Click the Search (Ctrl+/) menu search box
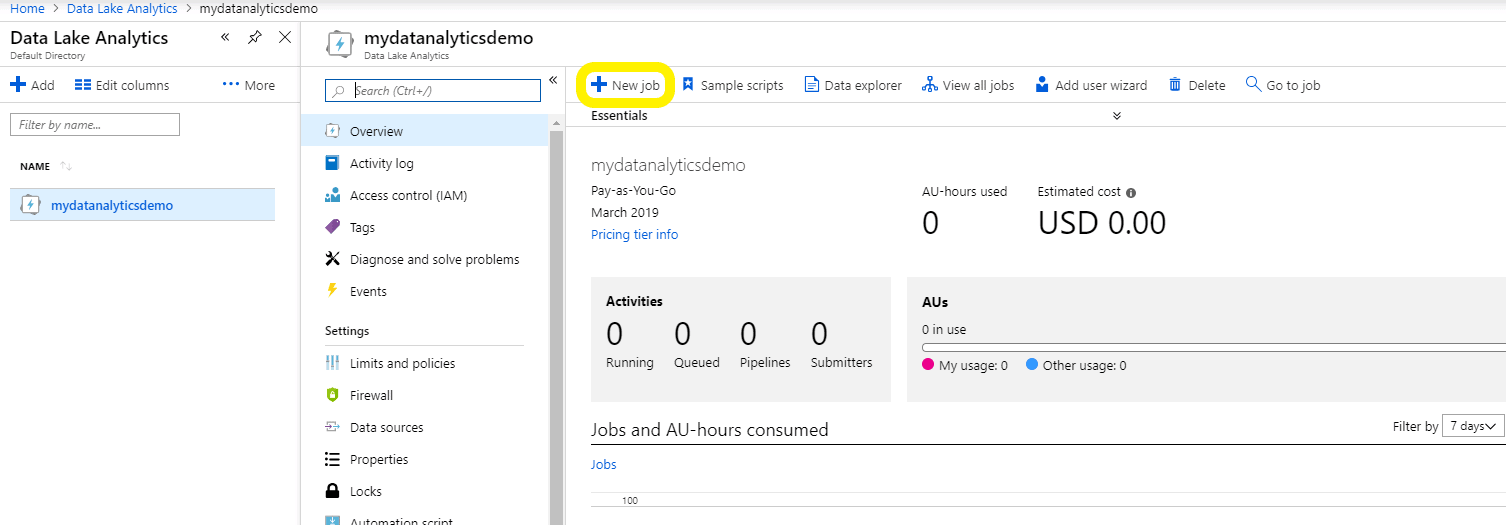1506x525 pixels. tap(433, 90)
